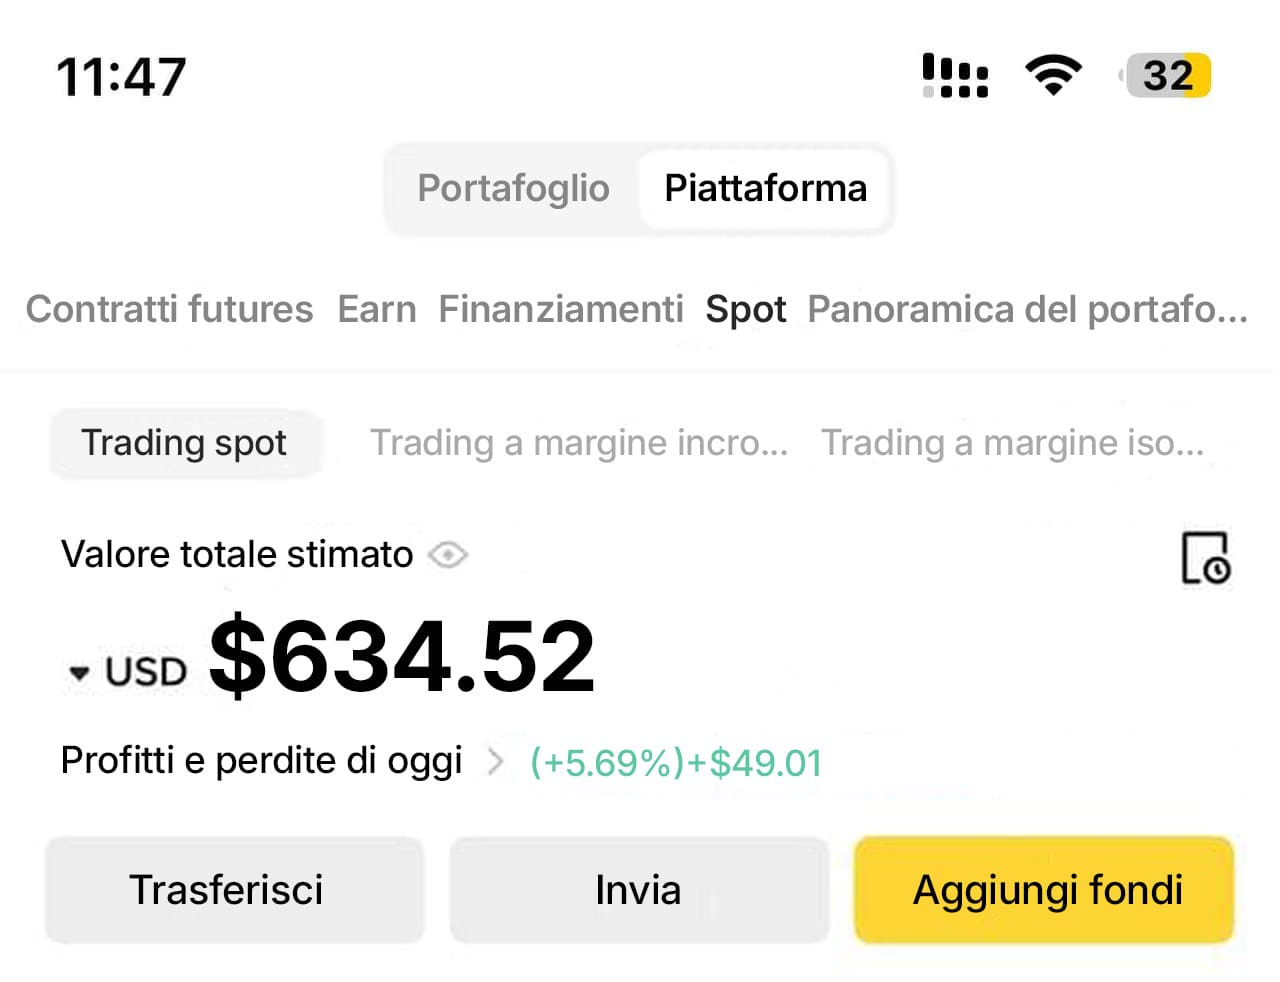This screenshot has height=982, width=1280.
Task: Open the Finanziamenti section
Action: (561, 309)
